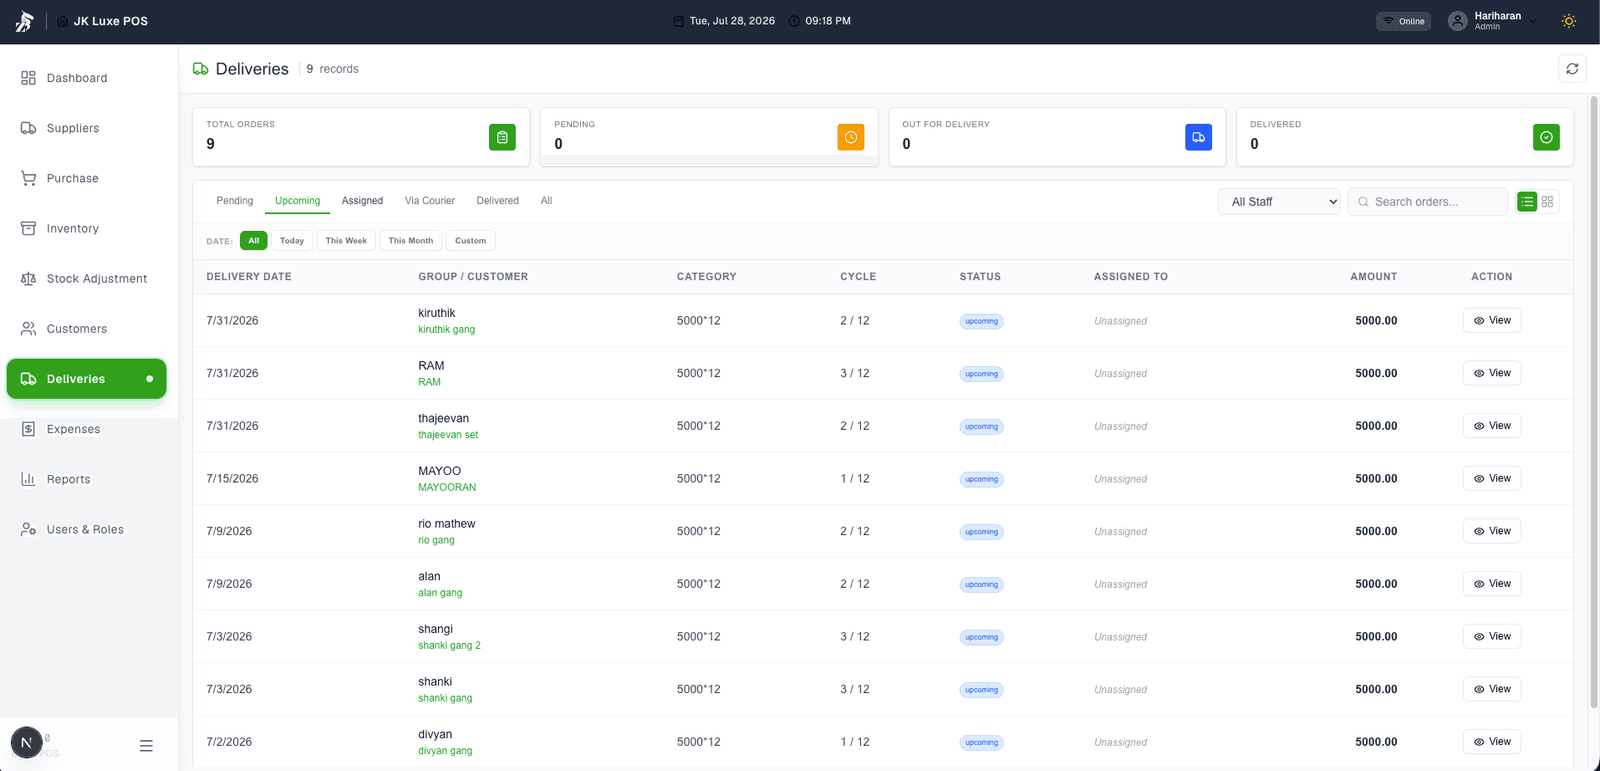Expand the Hariharan Admin user menu

1493,21
